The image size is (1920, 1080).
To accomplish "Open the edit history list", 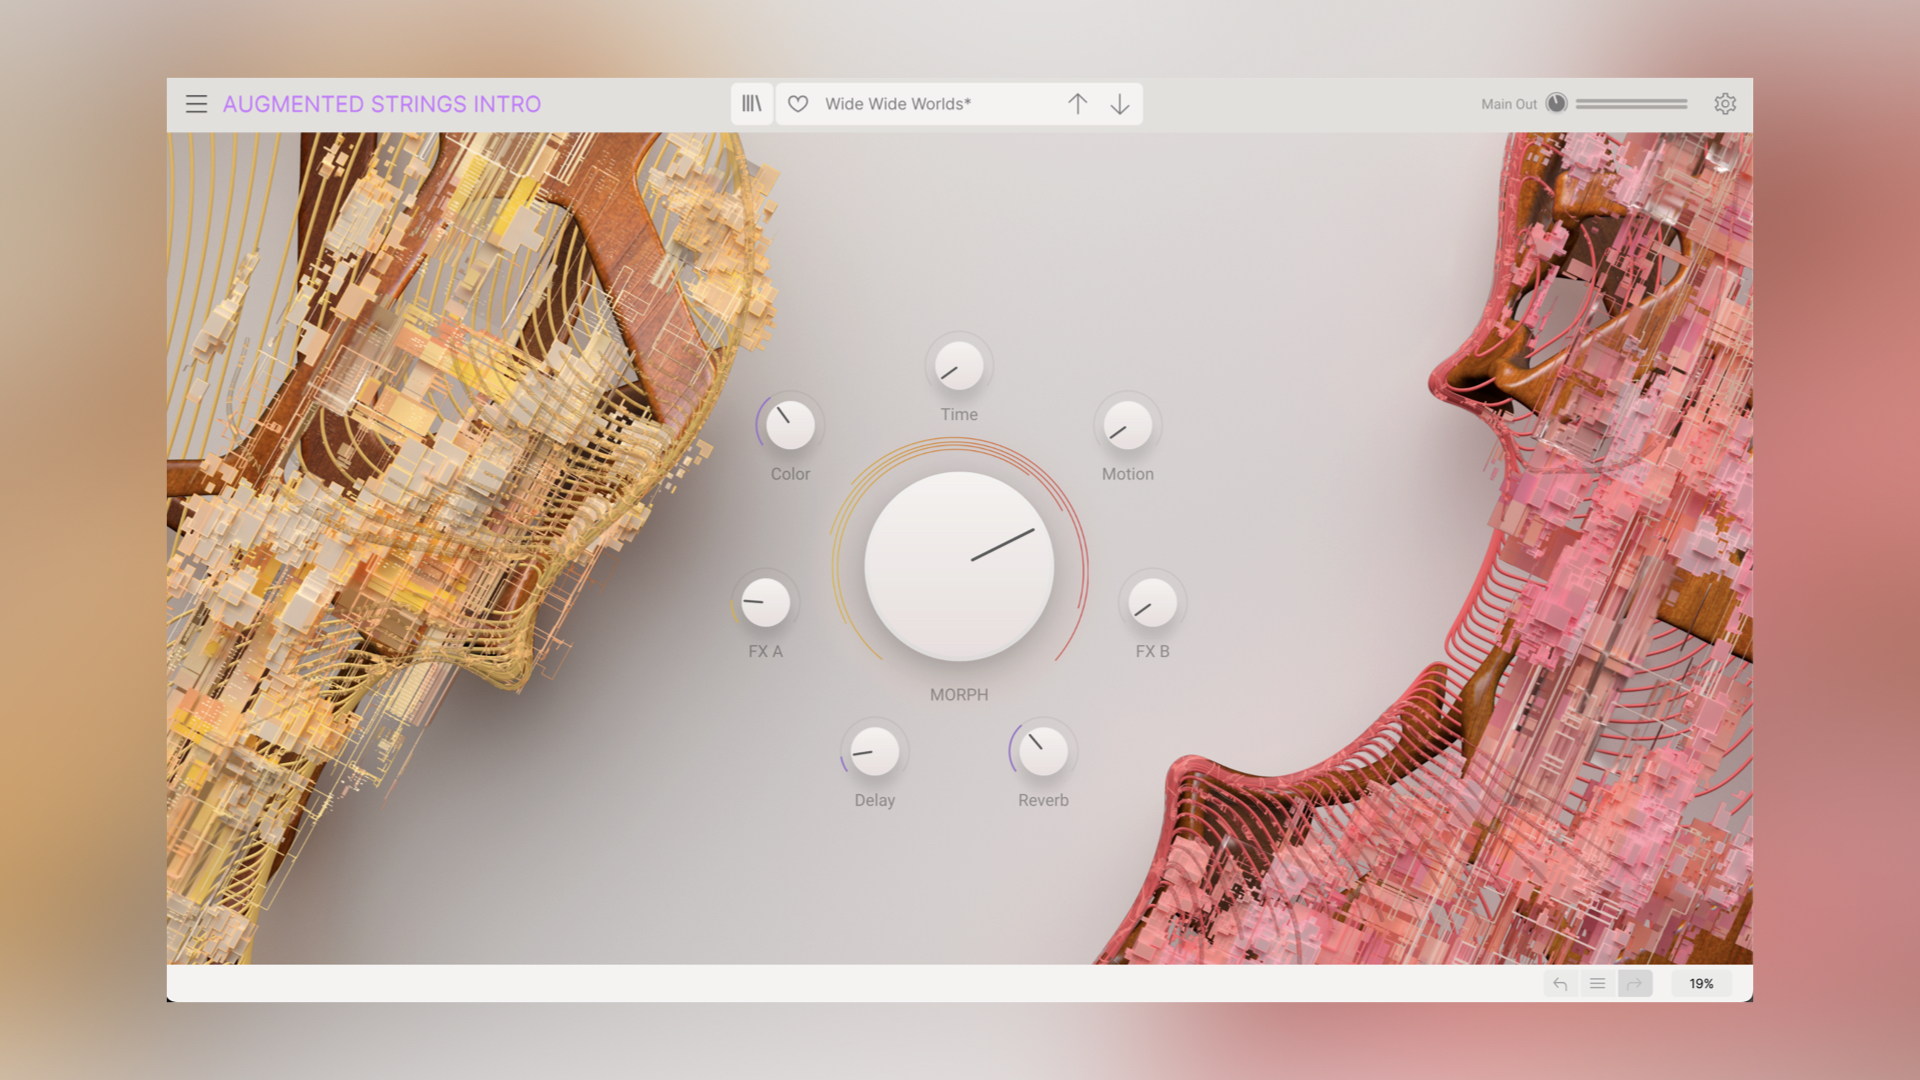I will (x=1597, y=983).
